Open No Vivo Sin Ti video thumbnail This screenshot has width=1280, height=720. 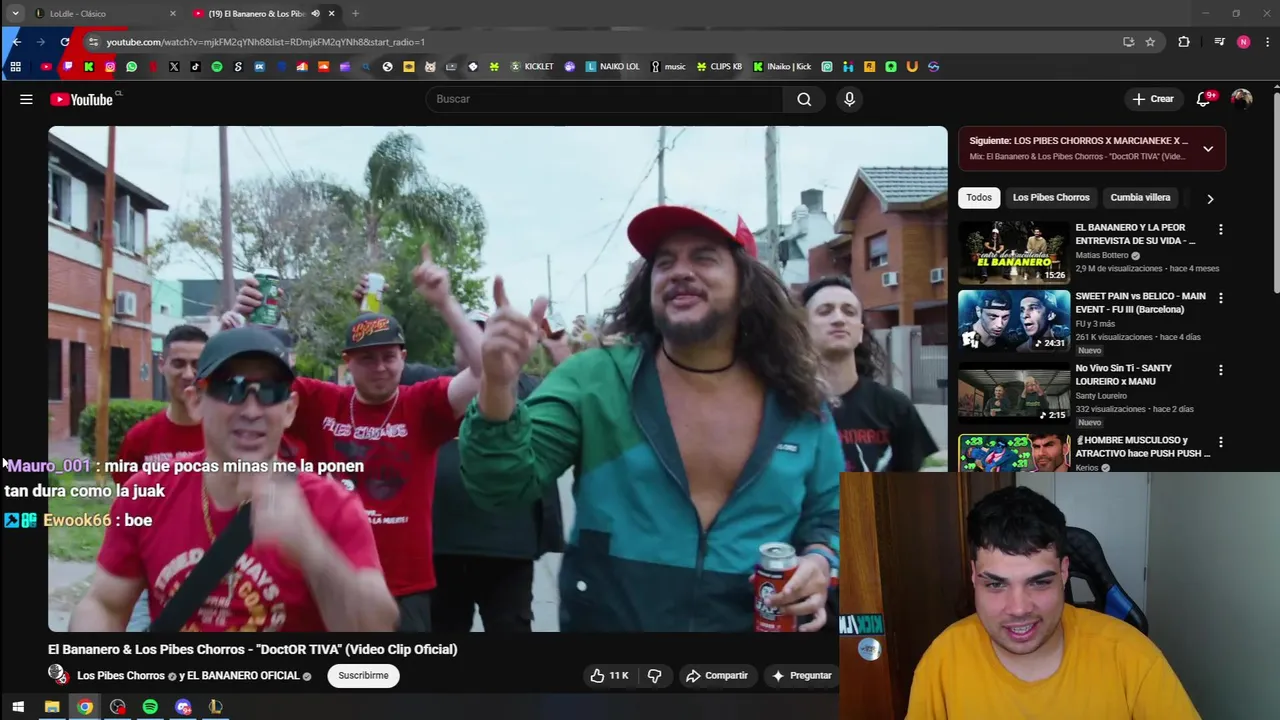[1014, 393]
